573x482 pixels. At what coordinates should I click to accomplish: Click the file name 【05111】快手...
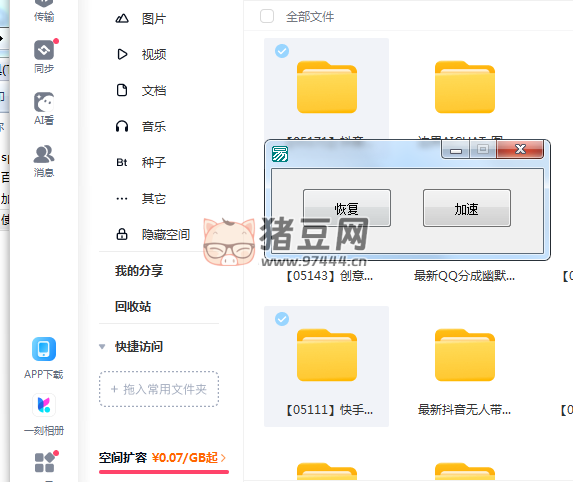[x=329, y=410]
